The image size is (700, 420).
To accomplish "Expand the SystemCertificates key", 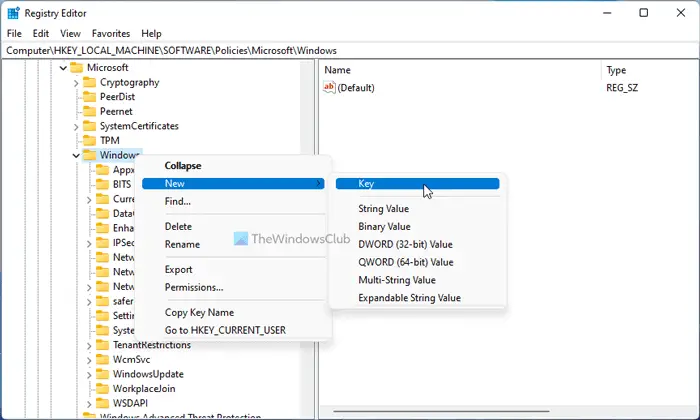I will pos(76,127).
